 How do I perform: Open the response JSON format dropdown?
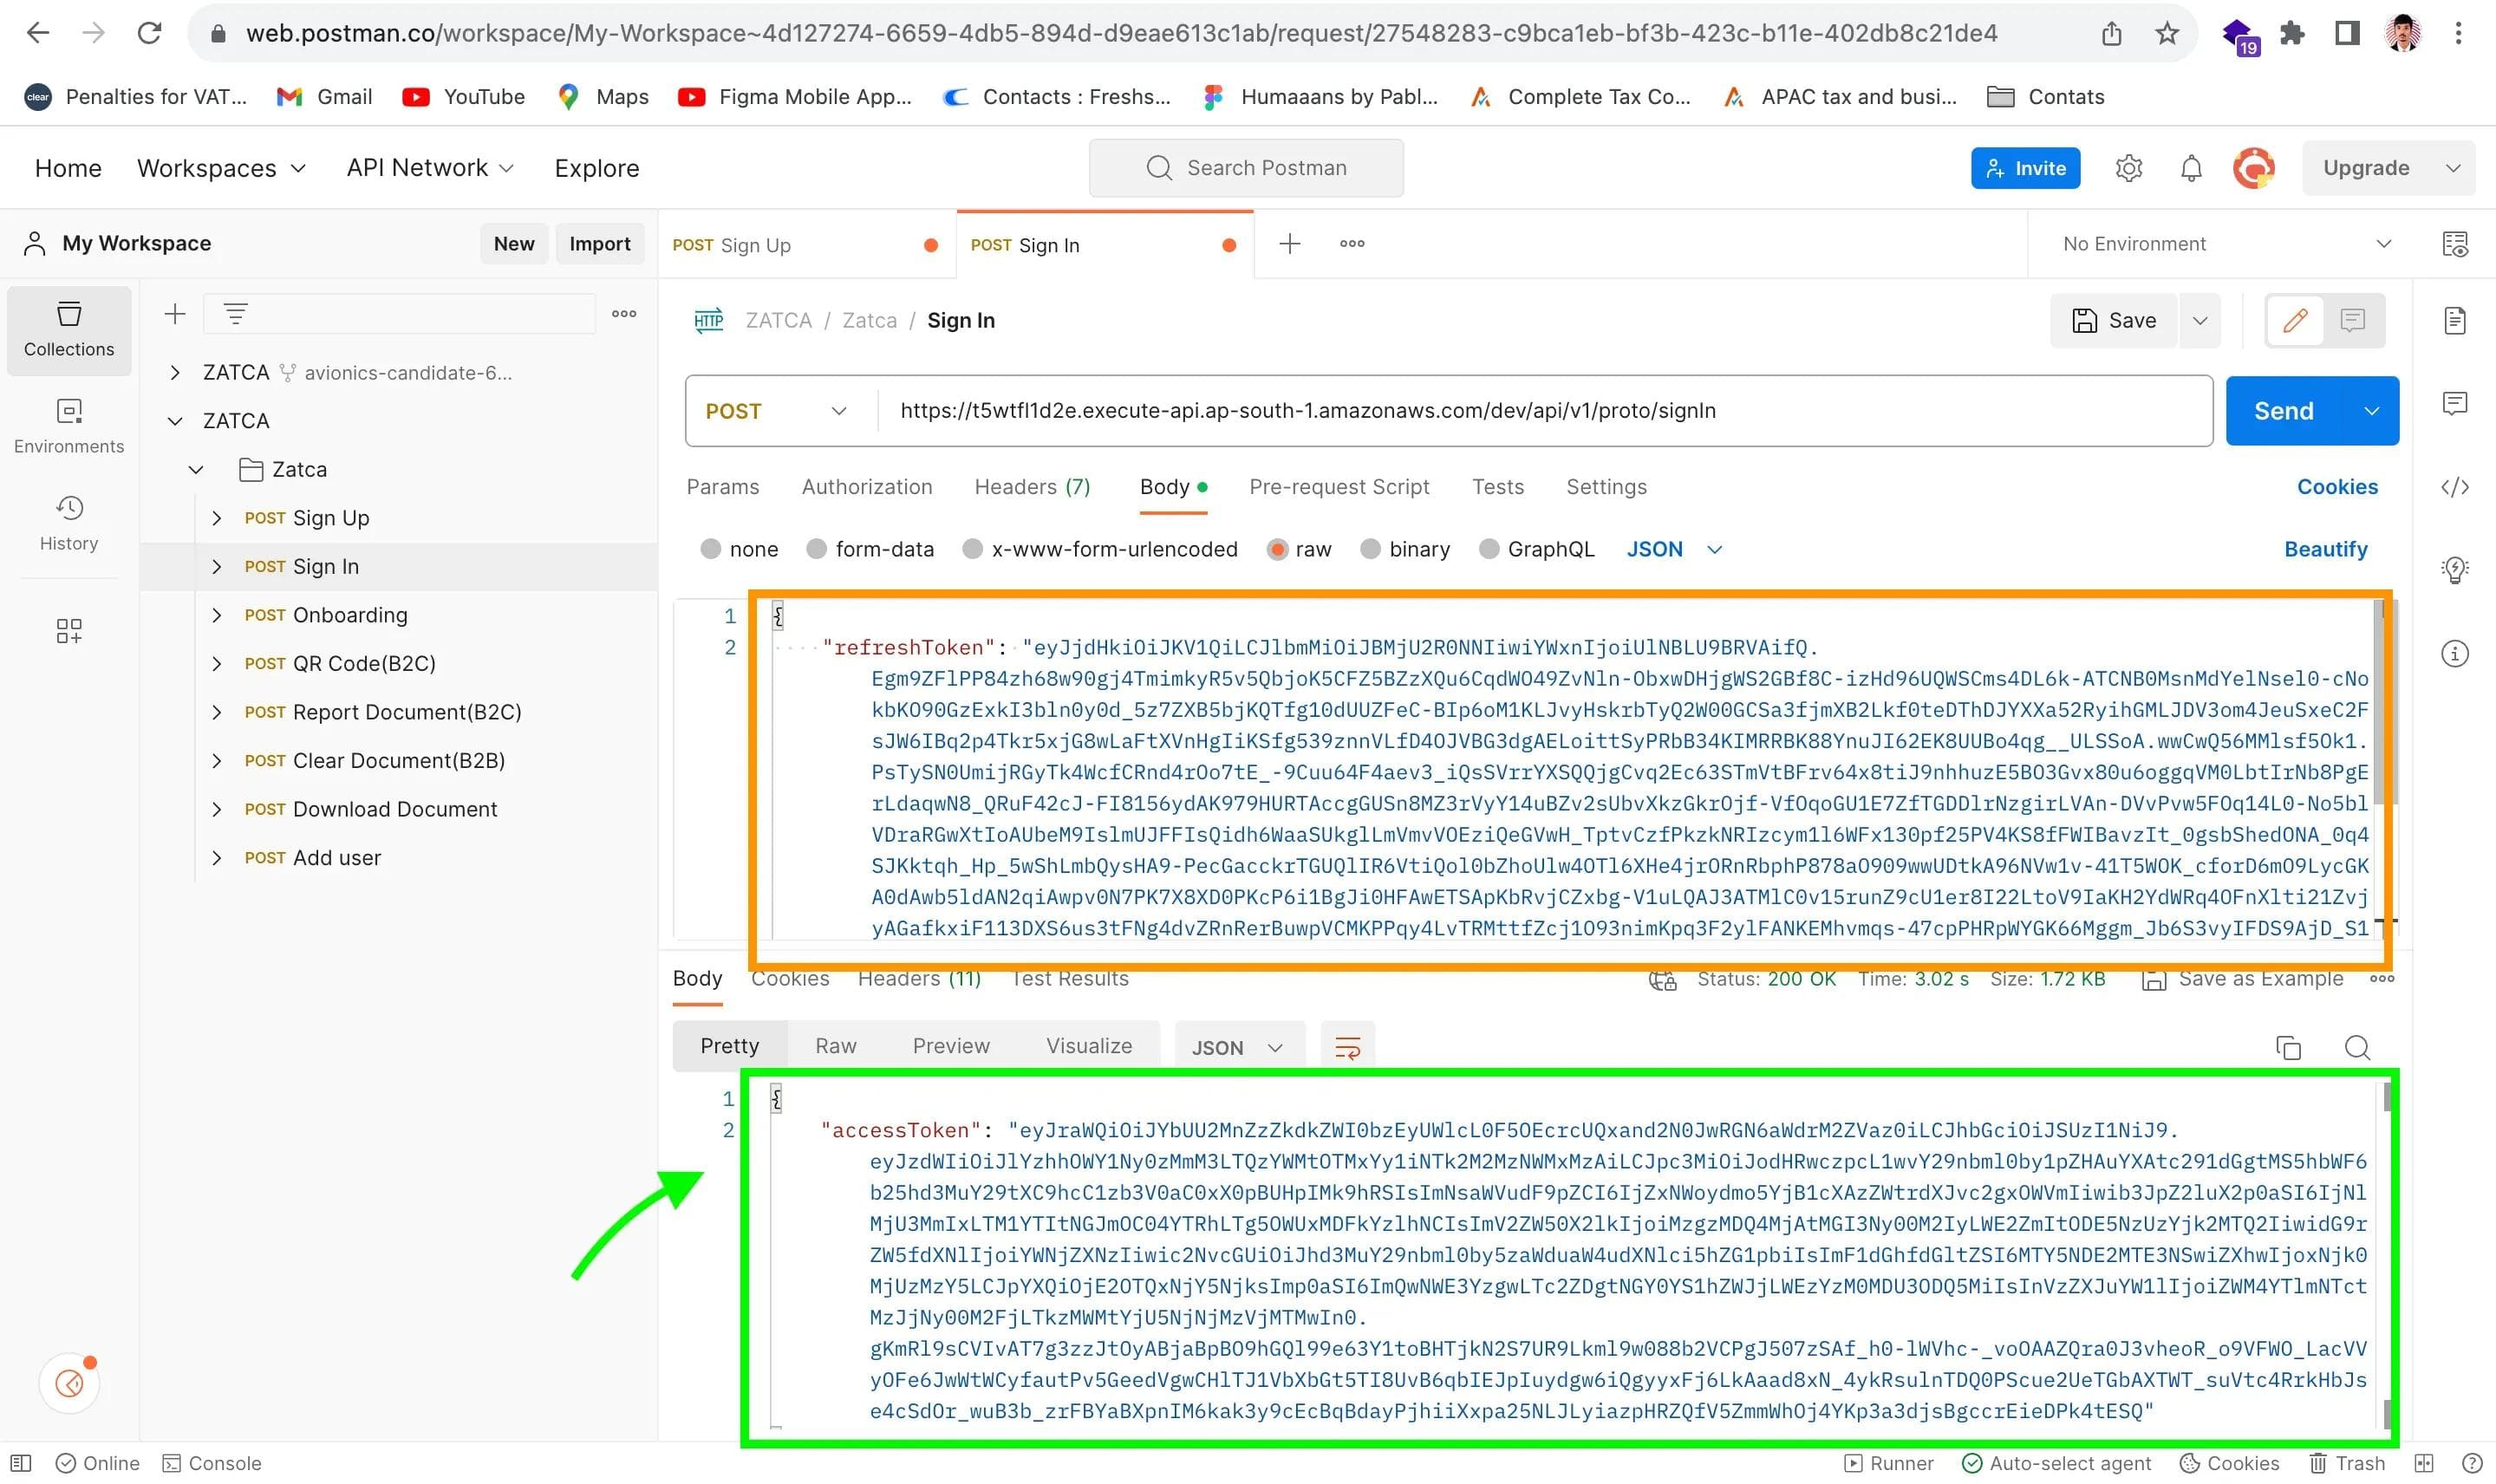coord(1238,1047)
